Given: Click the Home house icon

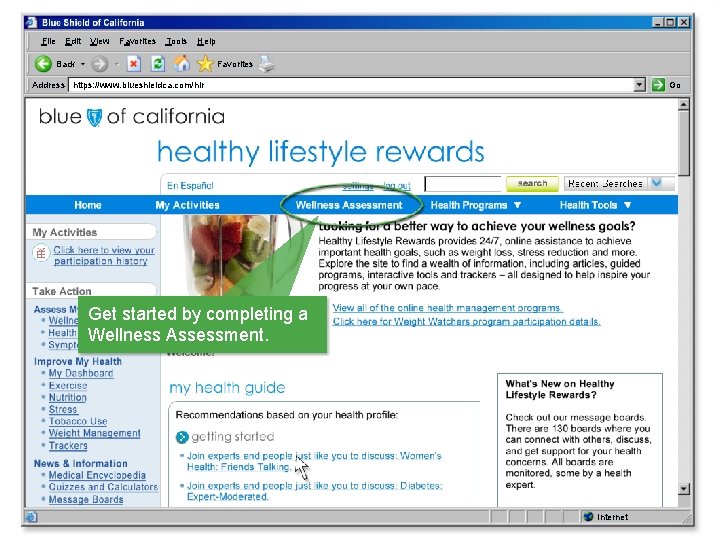Looking at the screenshot, I should [x=182, y=63].
